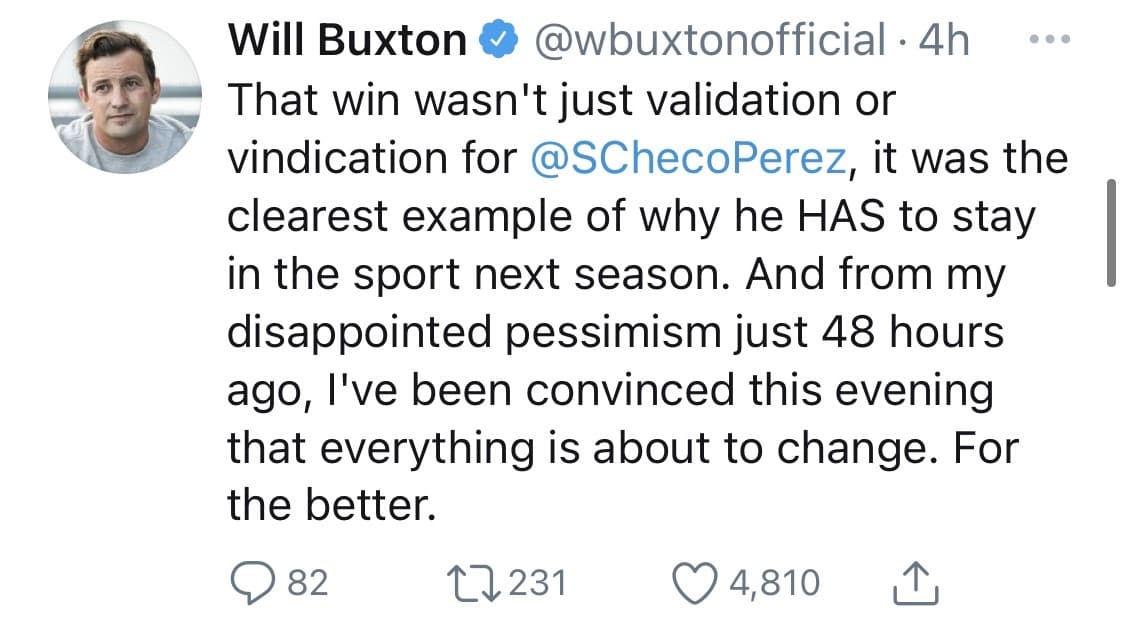The height and width of the screenshot is (619, 1125).
Task: Click the blue verified badge
Action: (498, 38)
